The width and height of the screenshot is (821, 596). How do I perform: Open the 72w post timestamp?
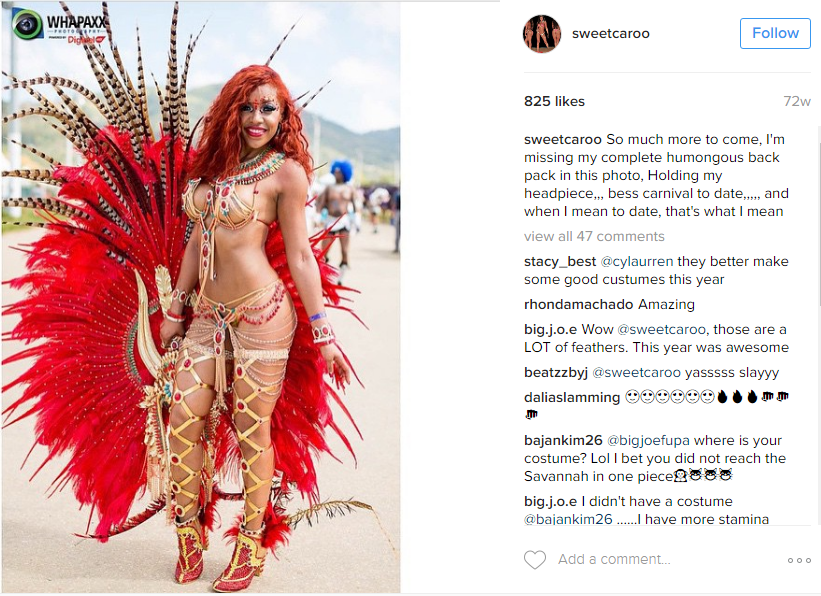click(797, 101)
